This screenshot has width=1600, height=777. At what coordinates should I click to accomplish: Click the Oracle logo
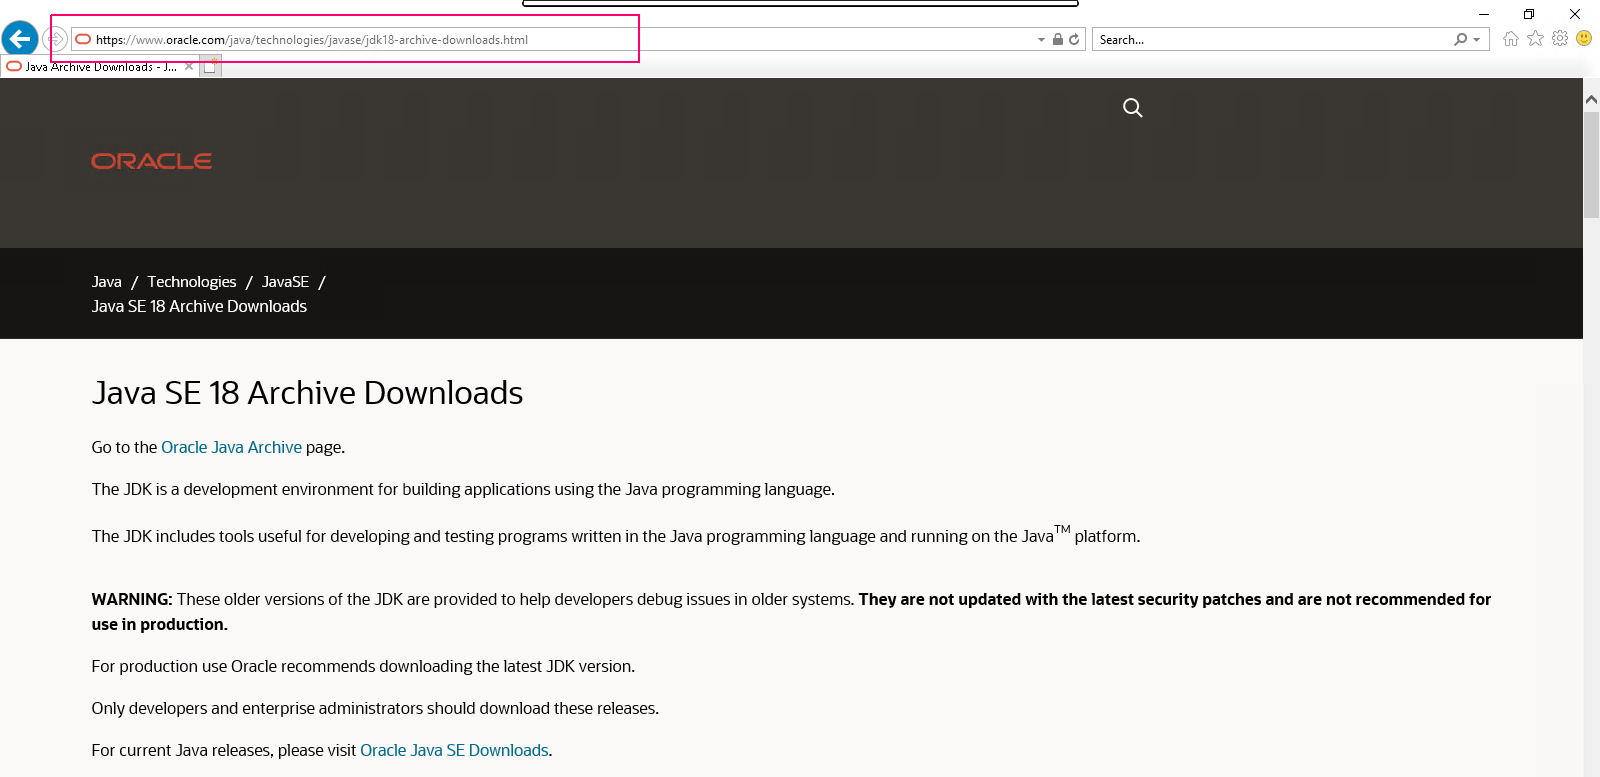point(152,161)
